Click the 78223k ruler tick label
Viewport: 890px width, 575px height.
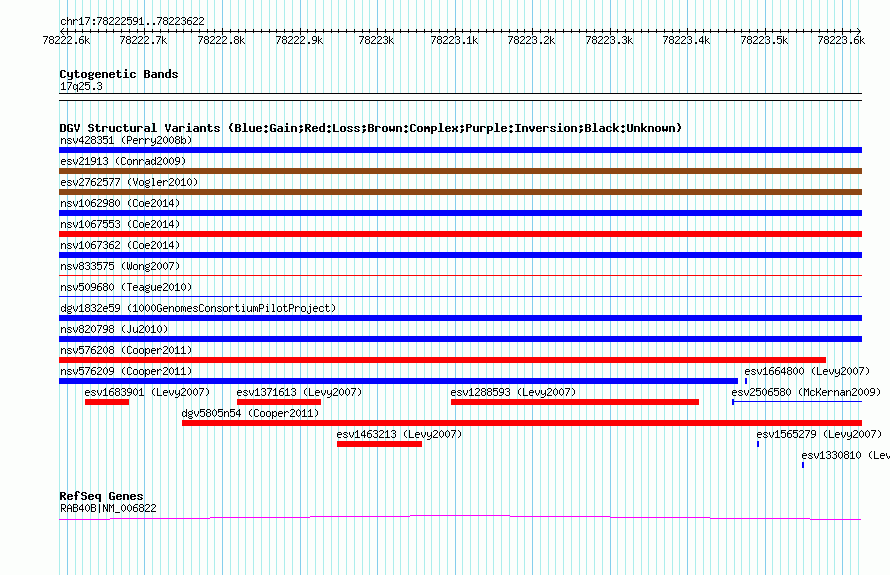[x=376, y=40]
